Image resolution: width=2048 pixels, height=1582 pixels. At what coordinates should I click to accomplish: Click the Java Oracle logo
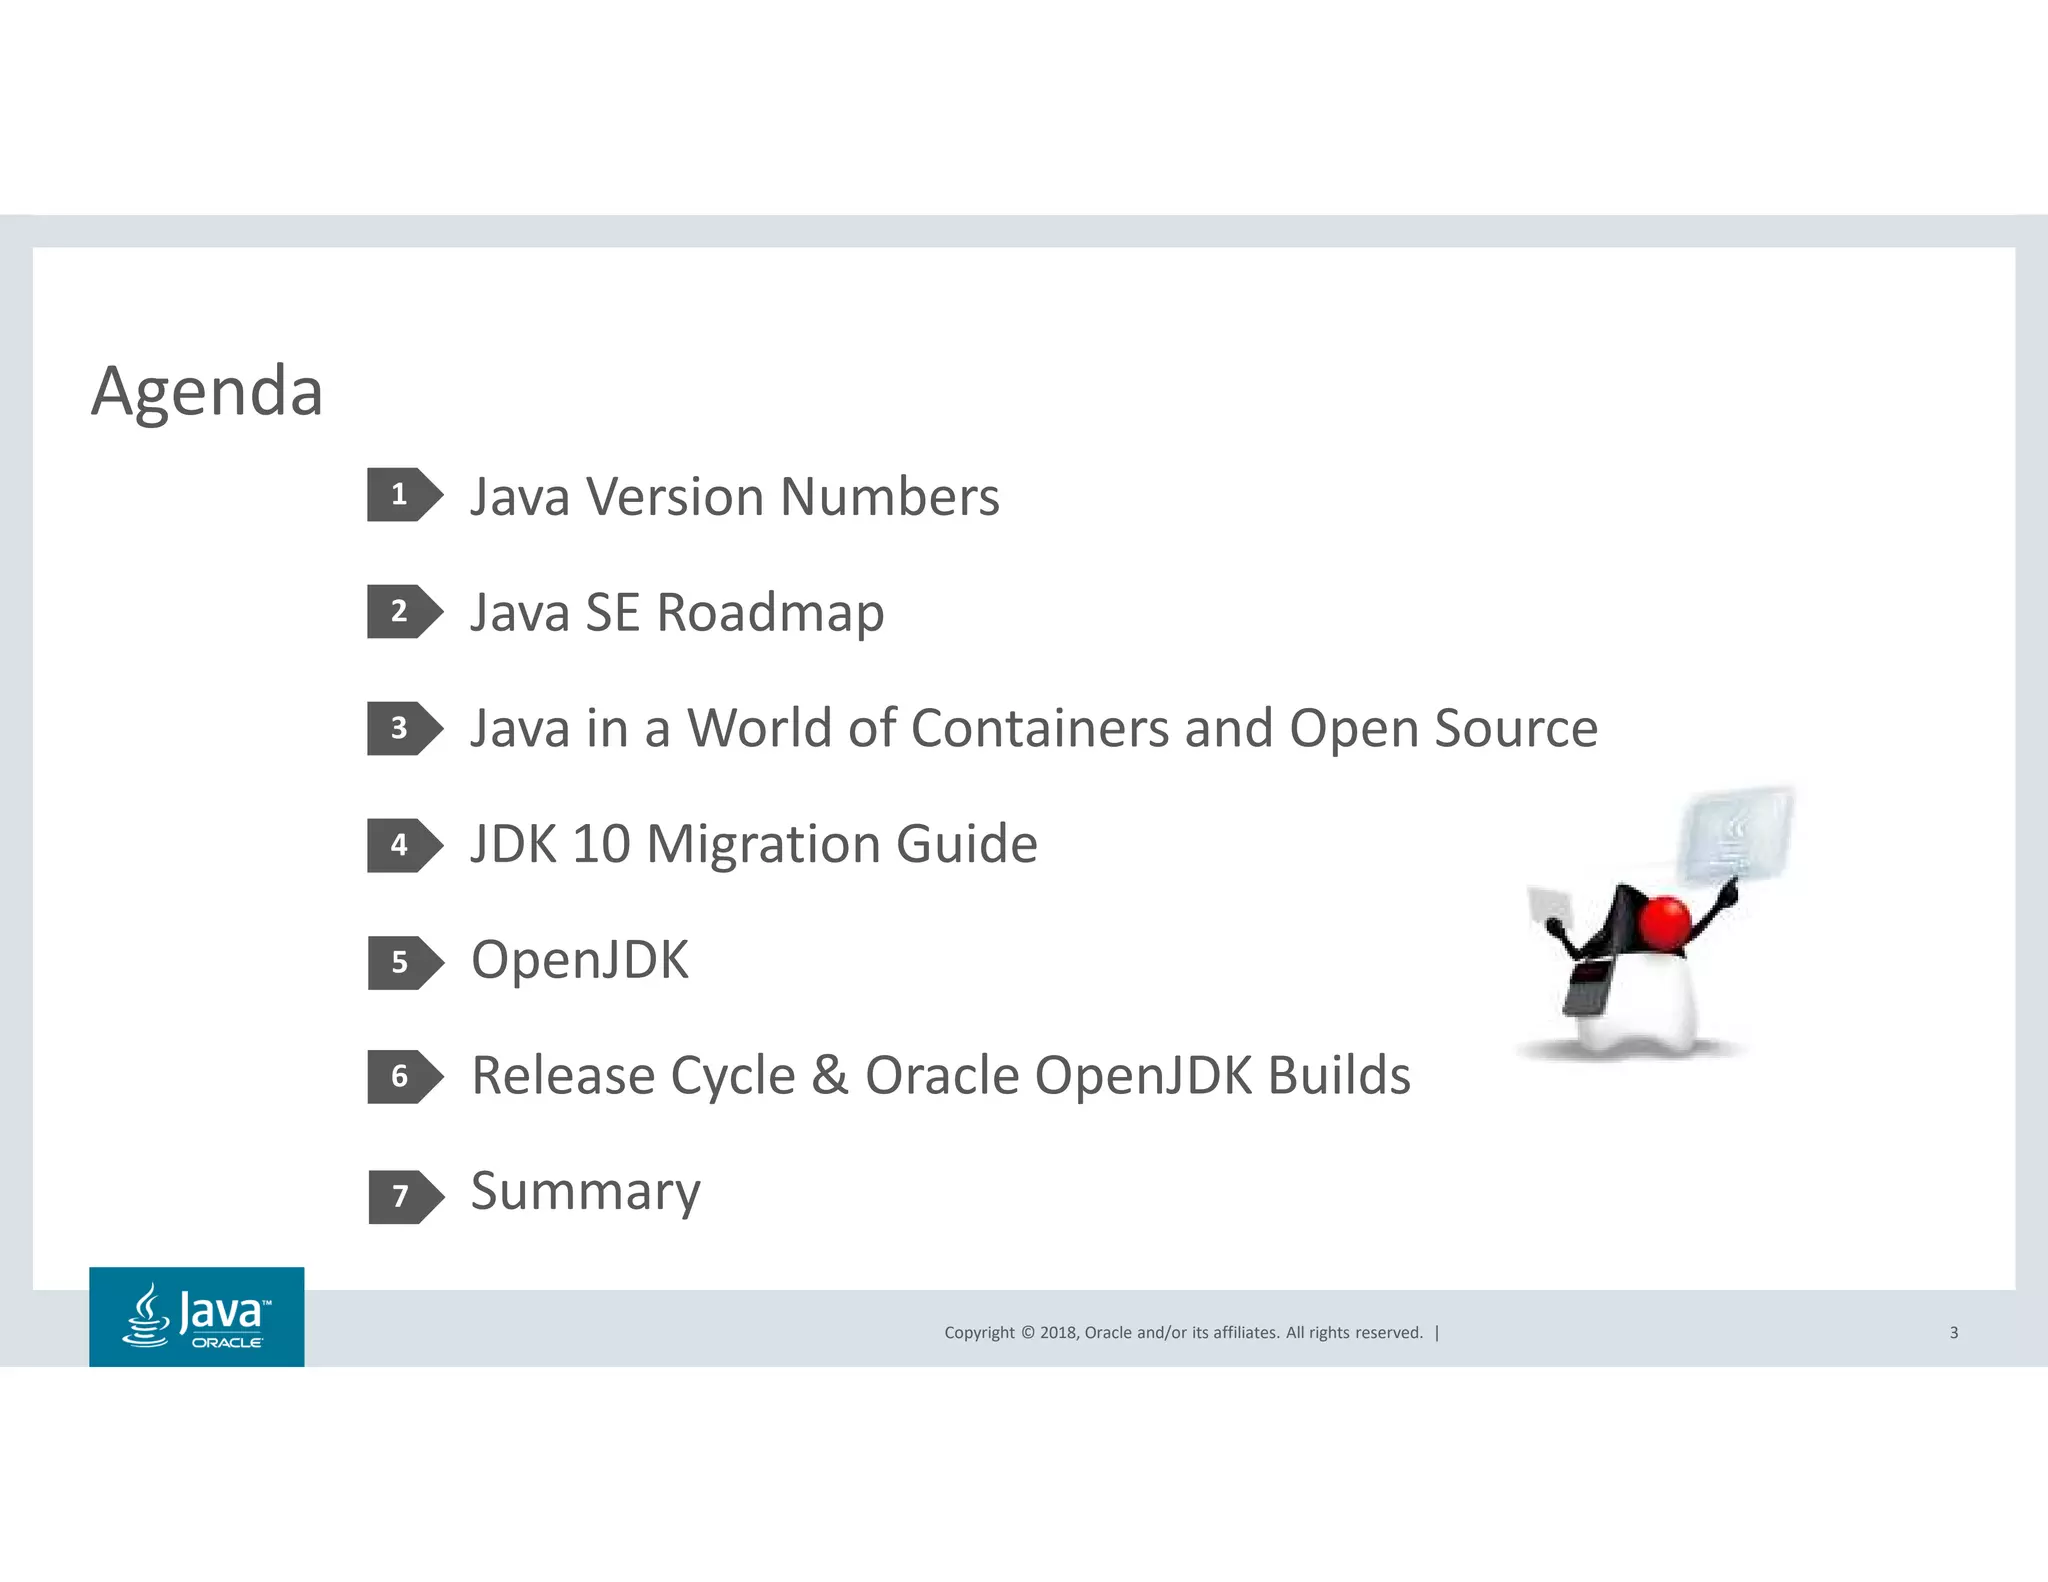point(197,1316)
